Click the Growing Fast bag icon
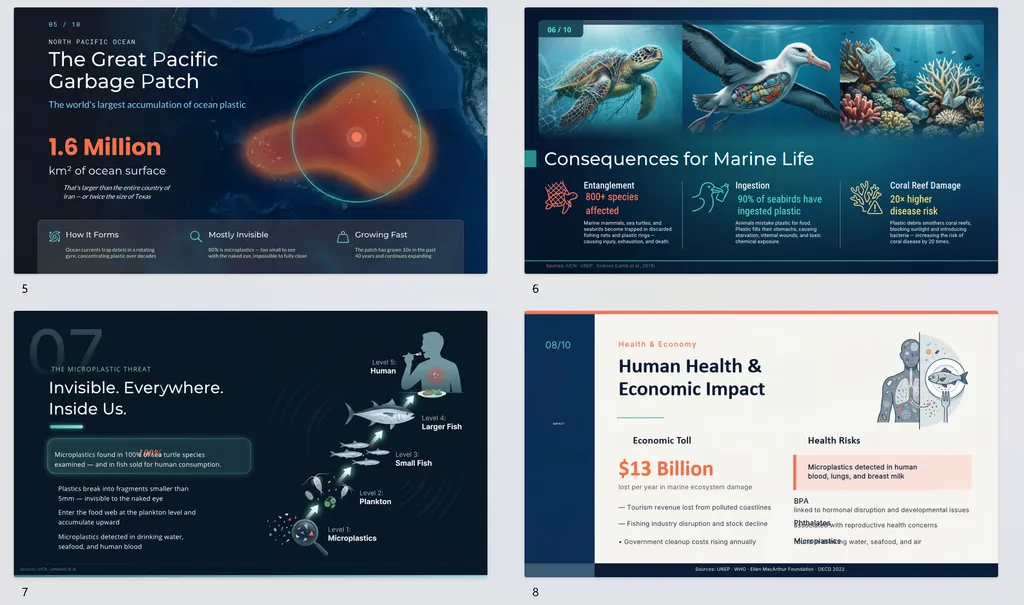Screen dimensions: 1024x605 click(x=342, y=237)
